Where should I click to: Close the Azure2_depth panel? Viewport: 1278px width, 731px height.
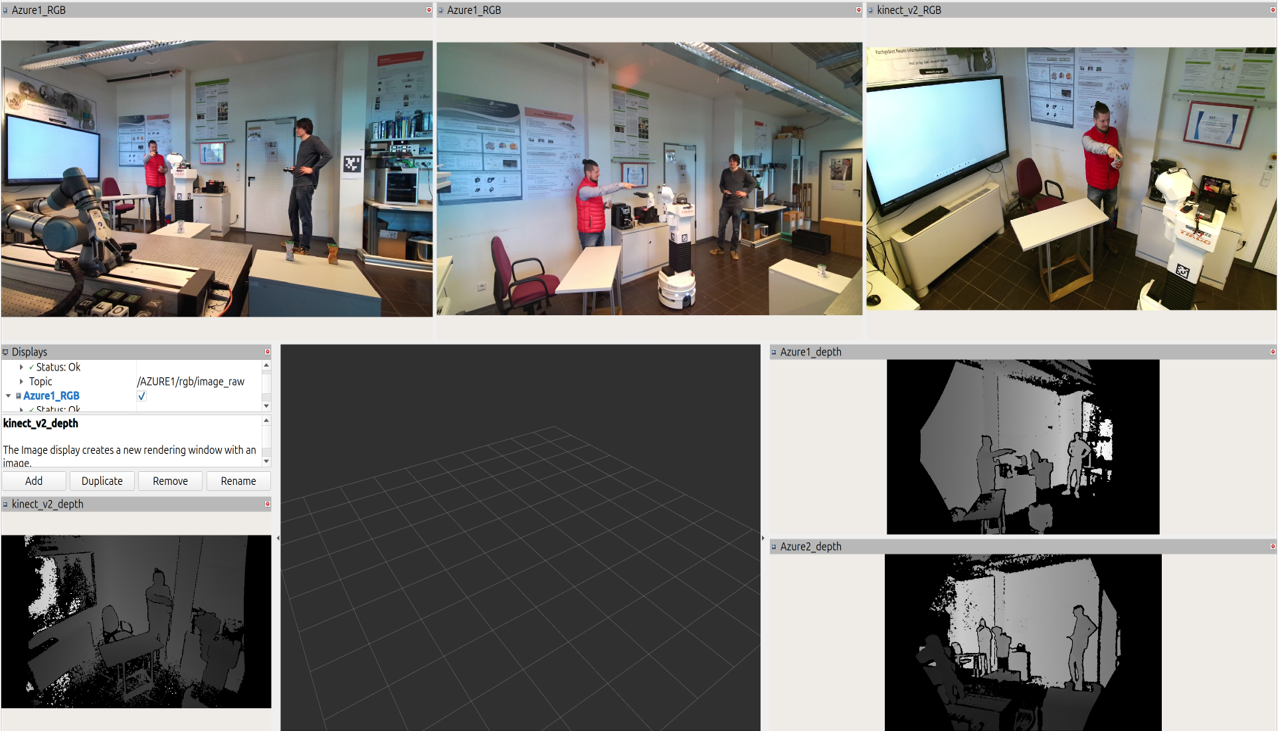(x=1272, y=547)
